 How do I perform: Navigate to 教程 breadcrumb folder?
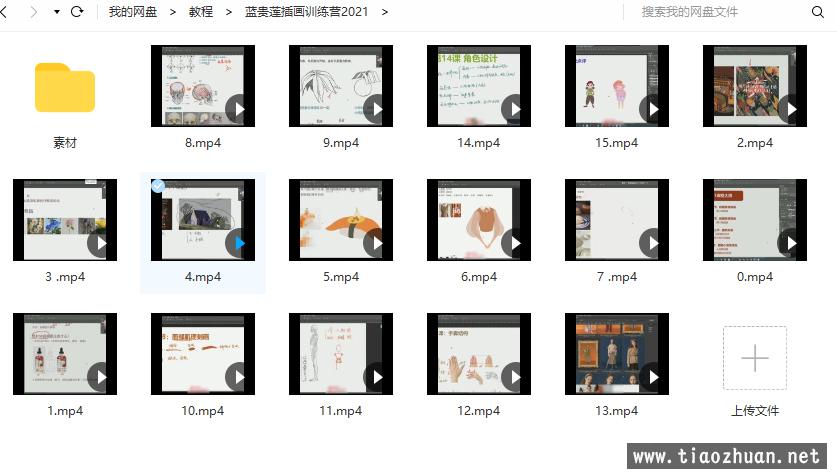201,12
